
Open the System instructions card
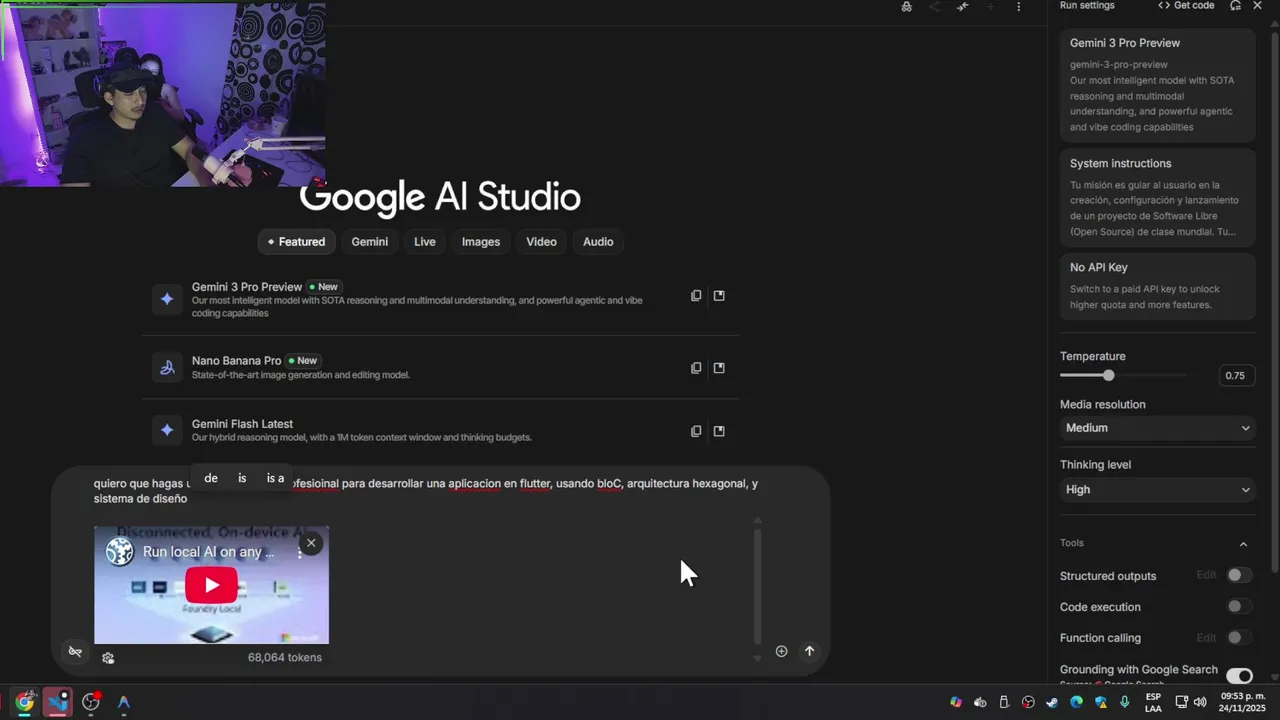[x=1157, y=198]
